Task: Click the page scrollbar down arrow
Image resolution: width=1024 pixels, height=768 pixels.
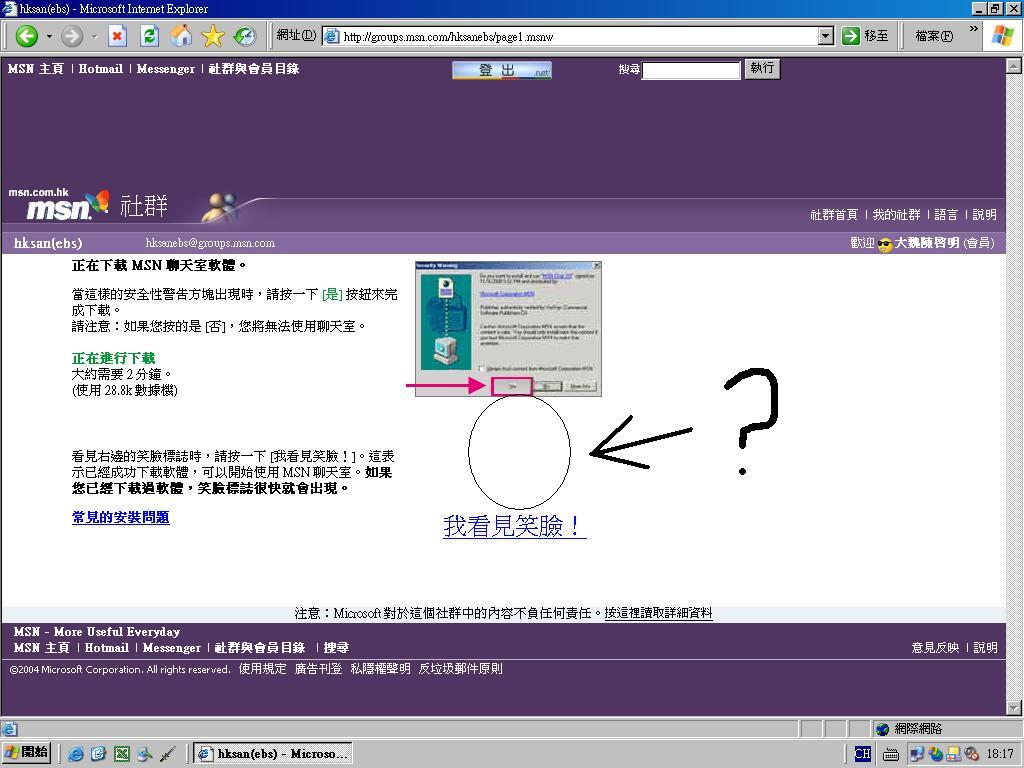Action: pos(1014,707)
